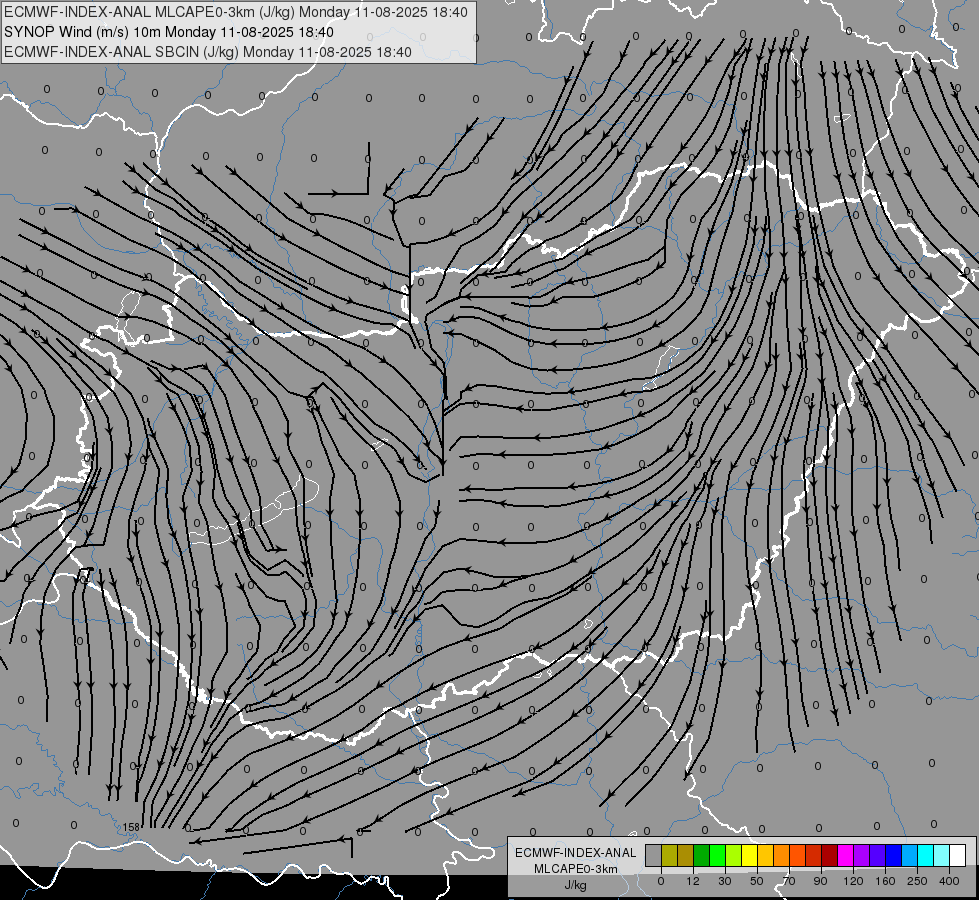Click the J/kg unit label in legend
Image resolution: width=979 pixels, height=900 pixels.
click(576, 885)
